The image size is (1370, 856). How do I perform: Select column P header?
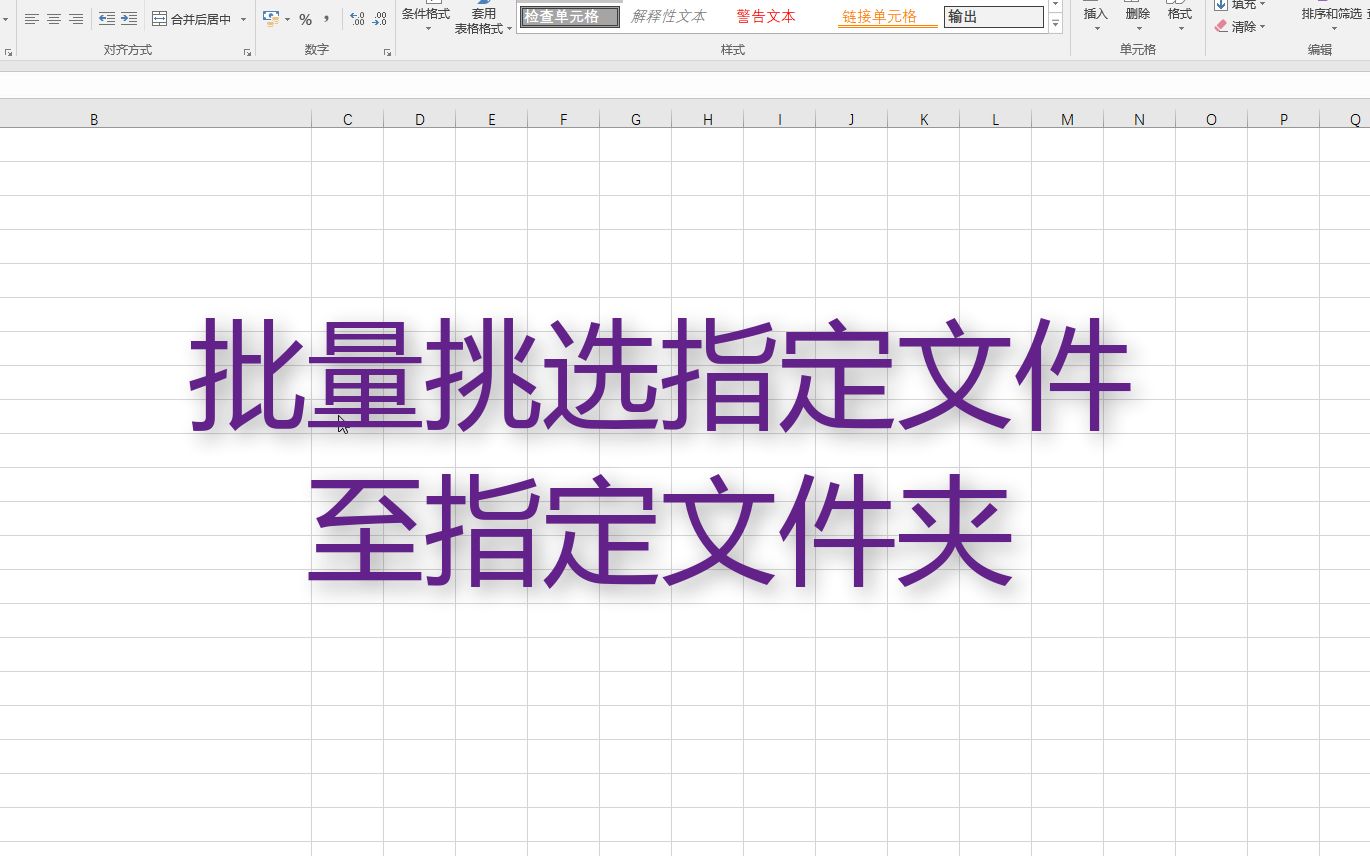click(1284, 120)
